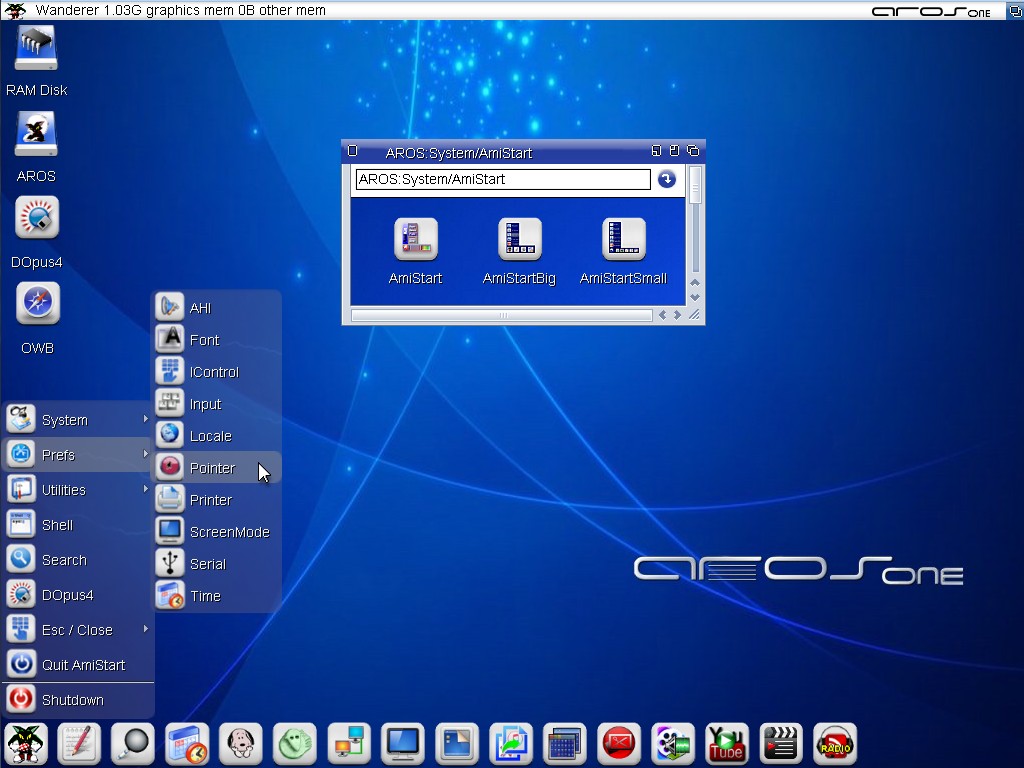Image resolution: width=1024 pixels, height=768 pixels.
Task: Choose Pointer from the Prefs submenu
Action: click(x=212, y=468)
